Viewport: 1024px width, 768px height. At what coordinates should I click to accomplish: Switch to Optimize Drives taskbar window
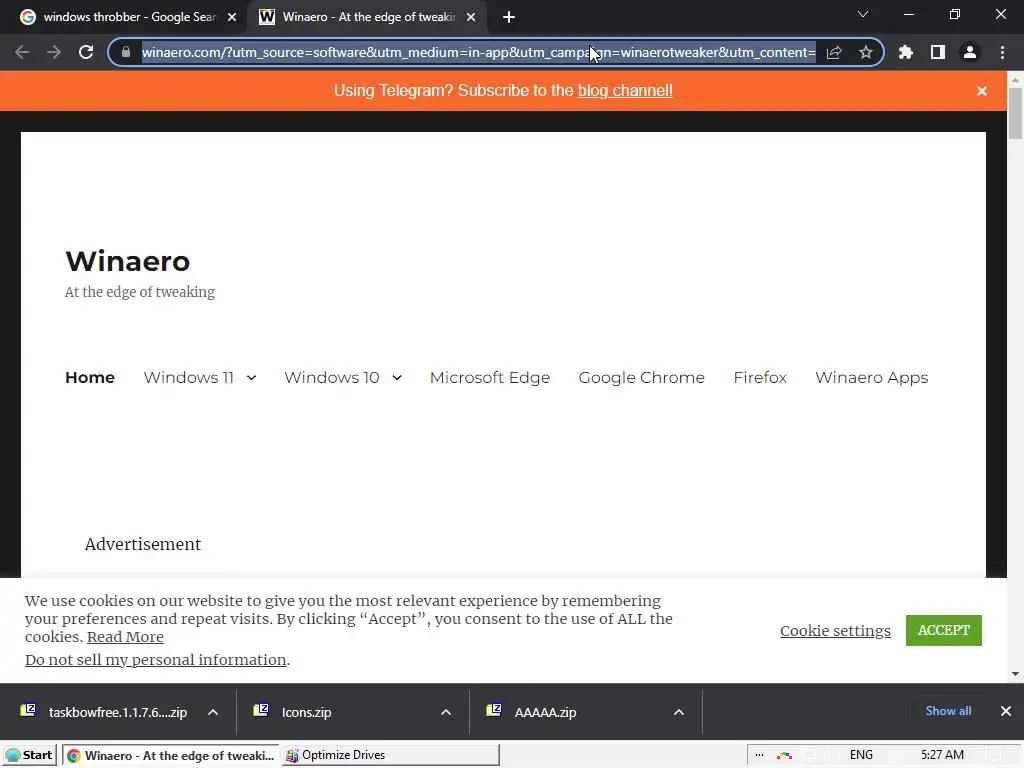[391, 755]
